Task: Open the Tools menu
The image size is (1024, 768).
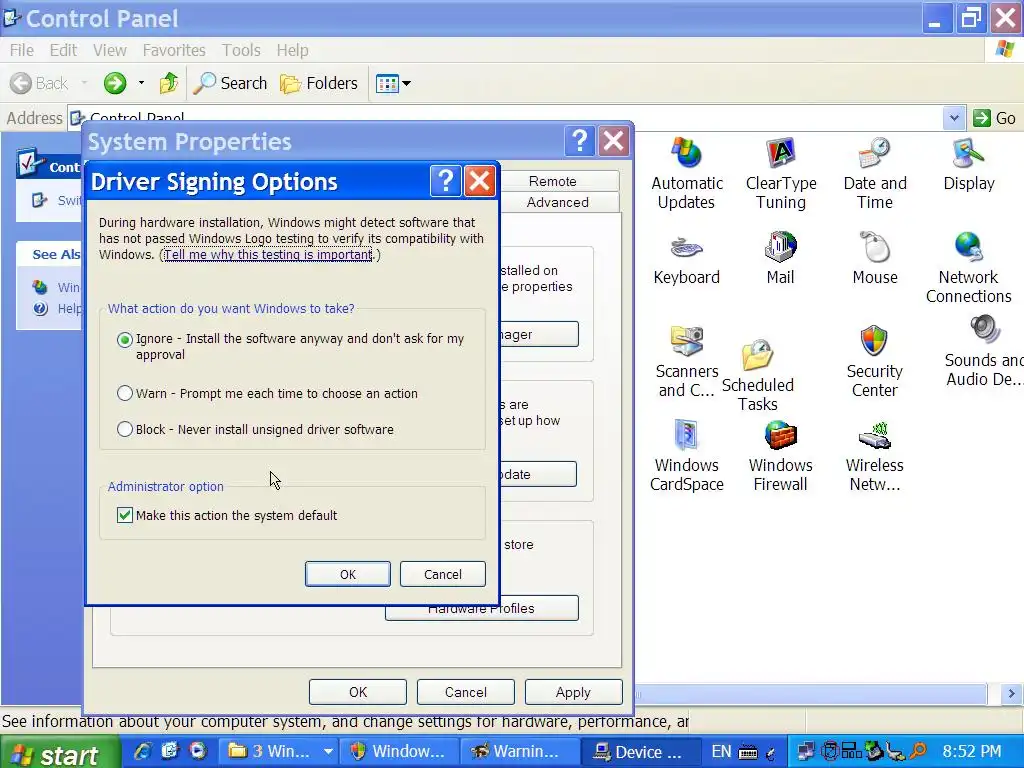Action: pyautogui.click(x=241, y=50)
